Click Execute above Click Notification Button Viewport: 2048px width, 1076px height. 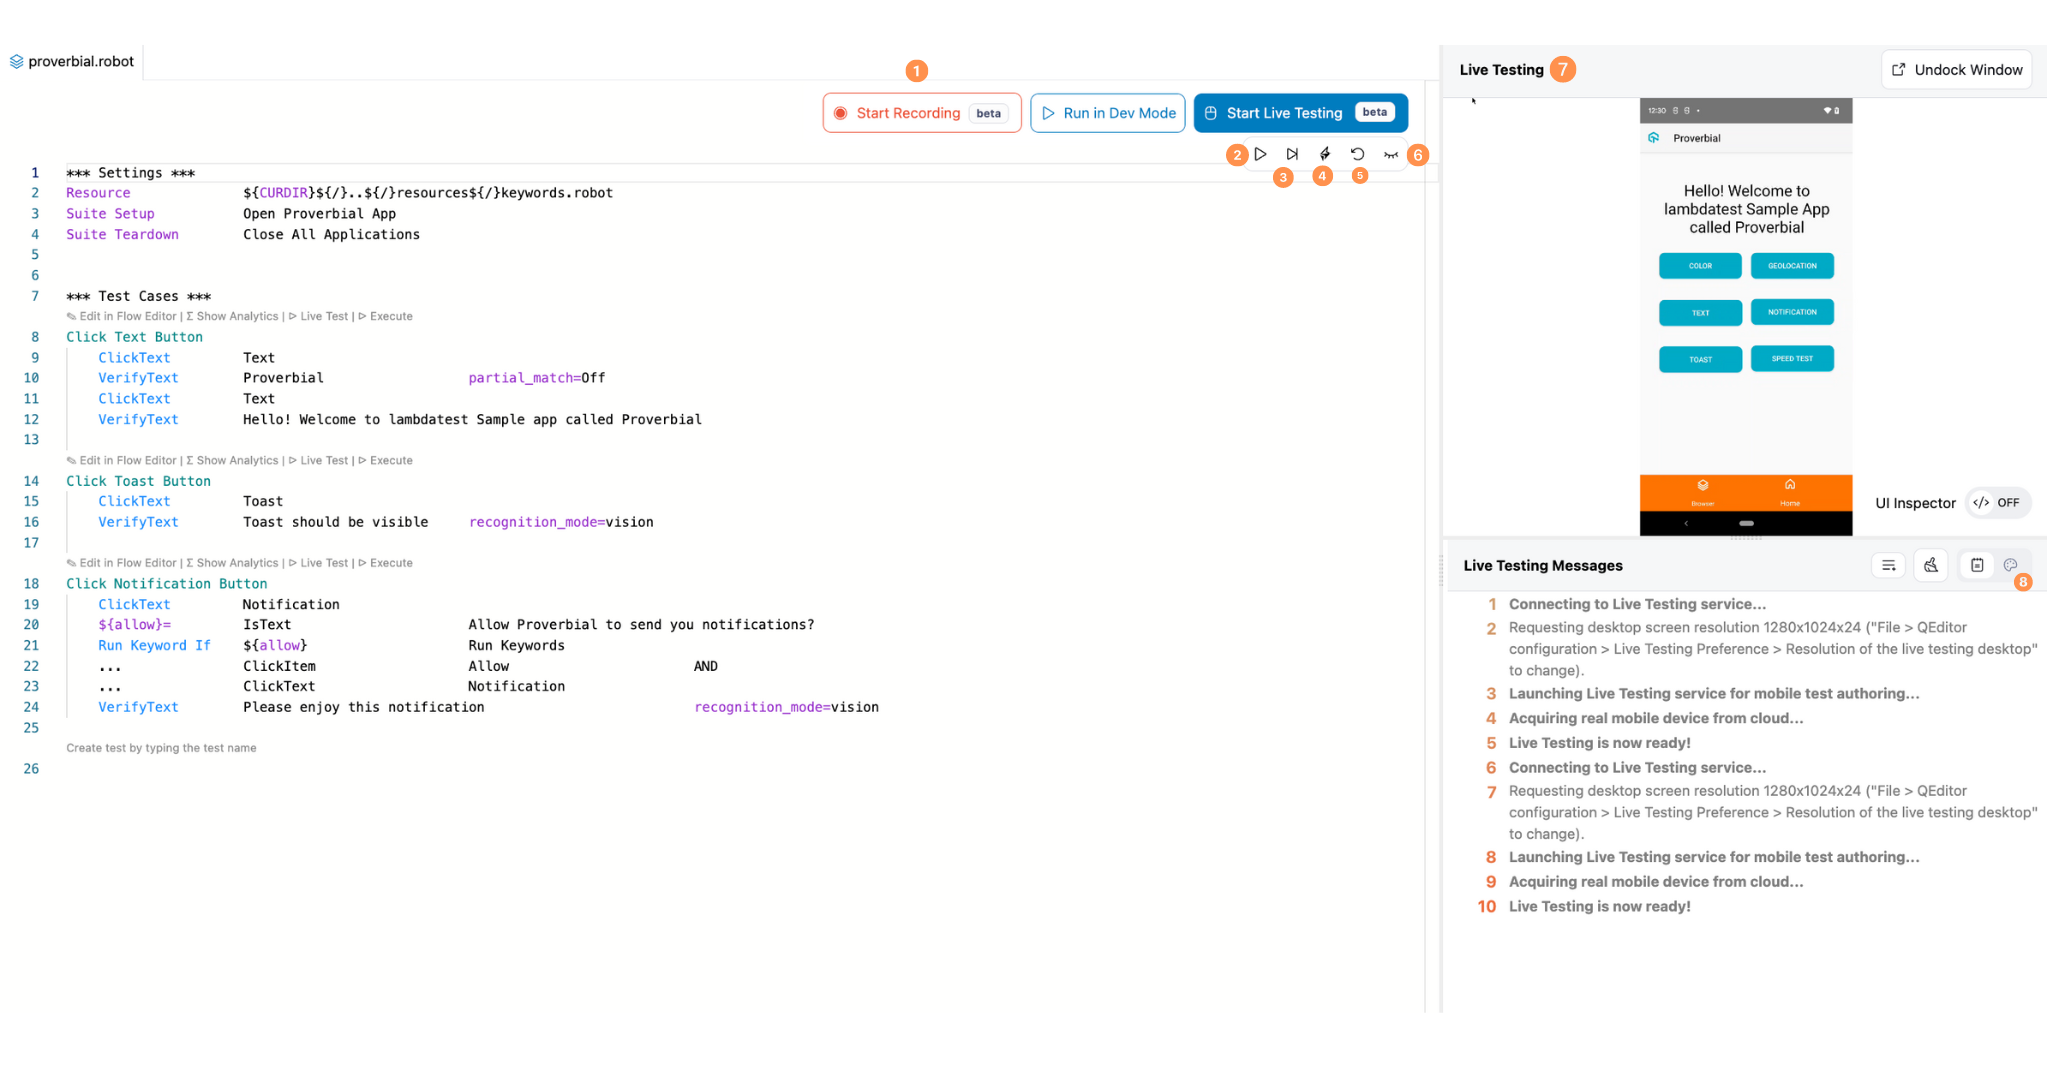tap(385, 563)
